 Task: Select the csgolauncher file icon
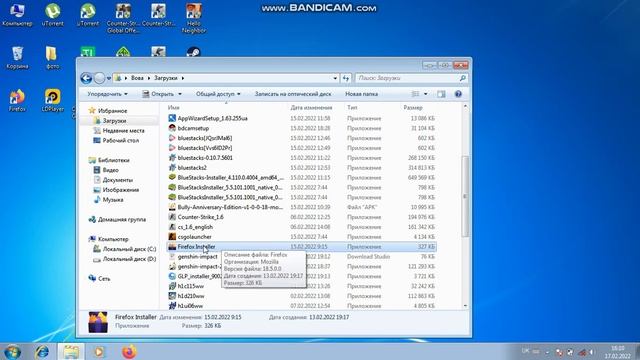coord(172,237)
